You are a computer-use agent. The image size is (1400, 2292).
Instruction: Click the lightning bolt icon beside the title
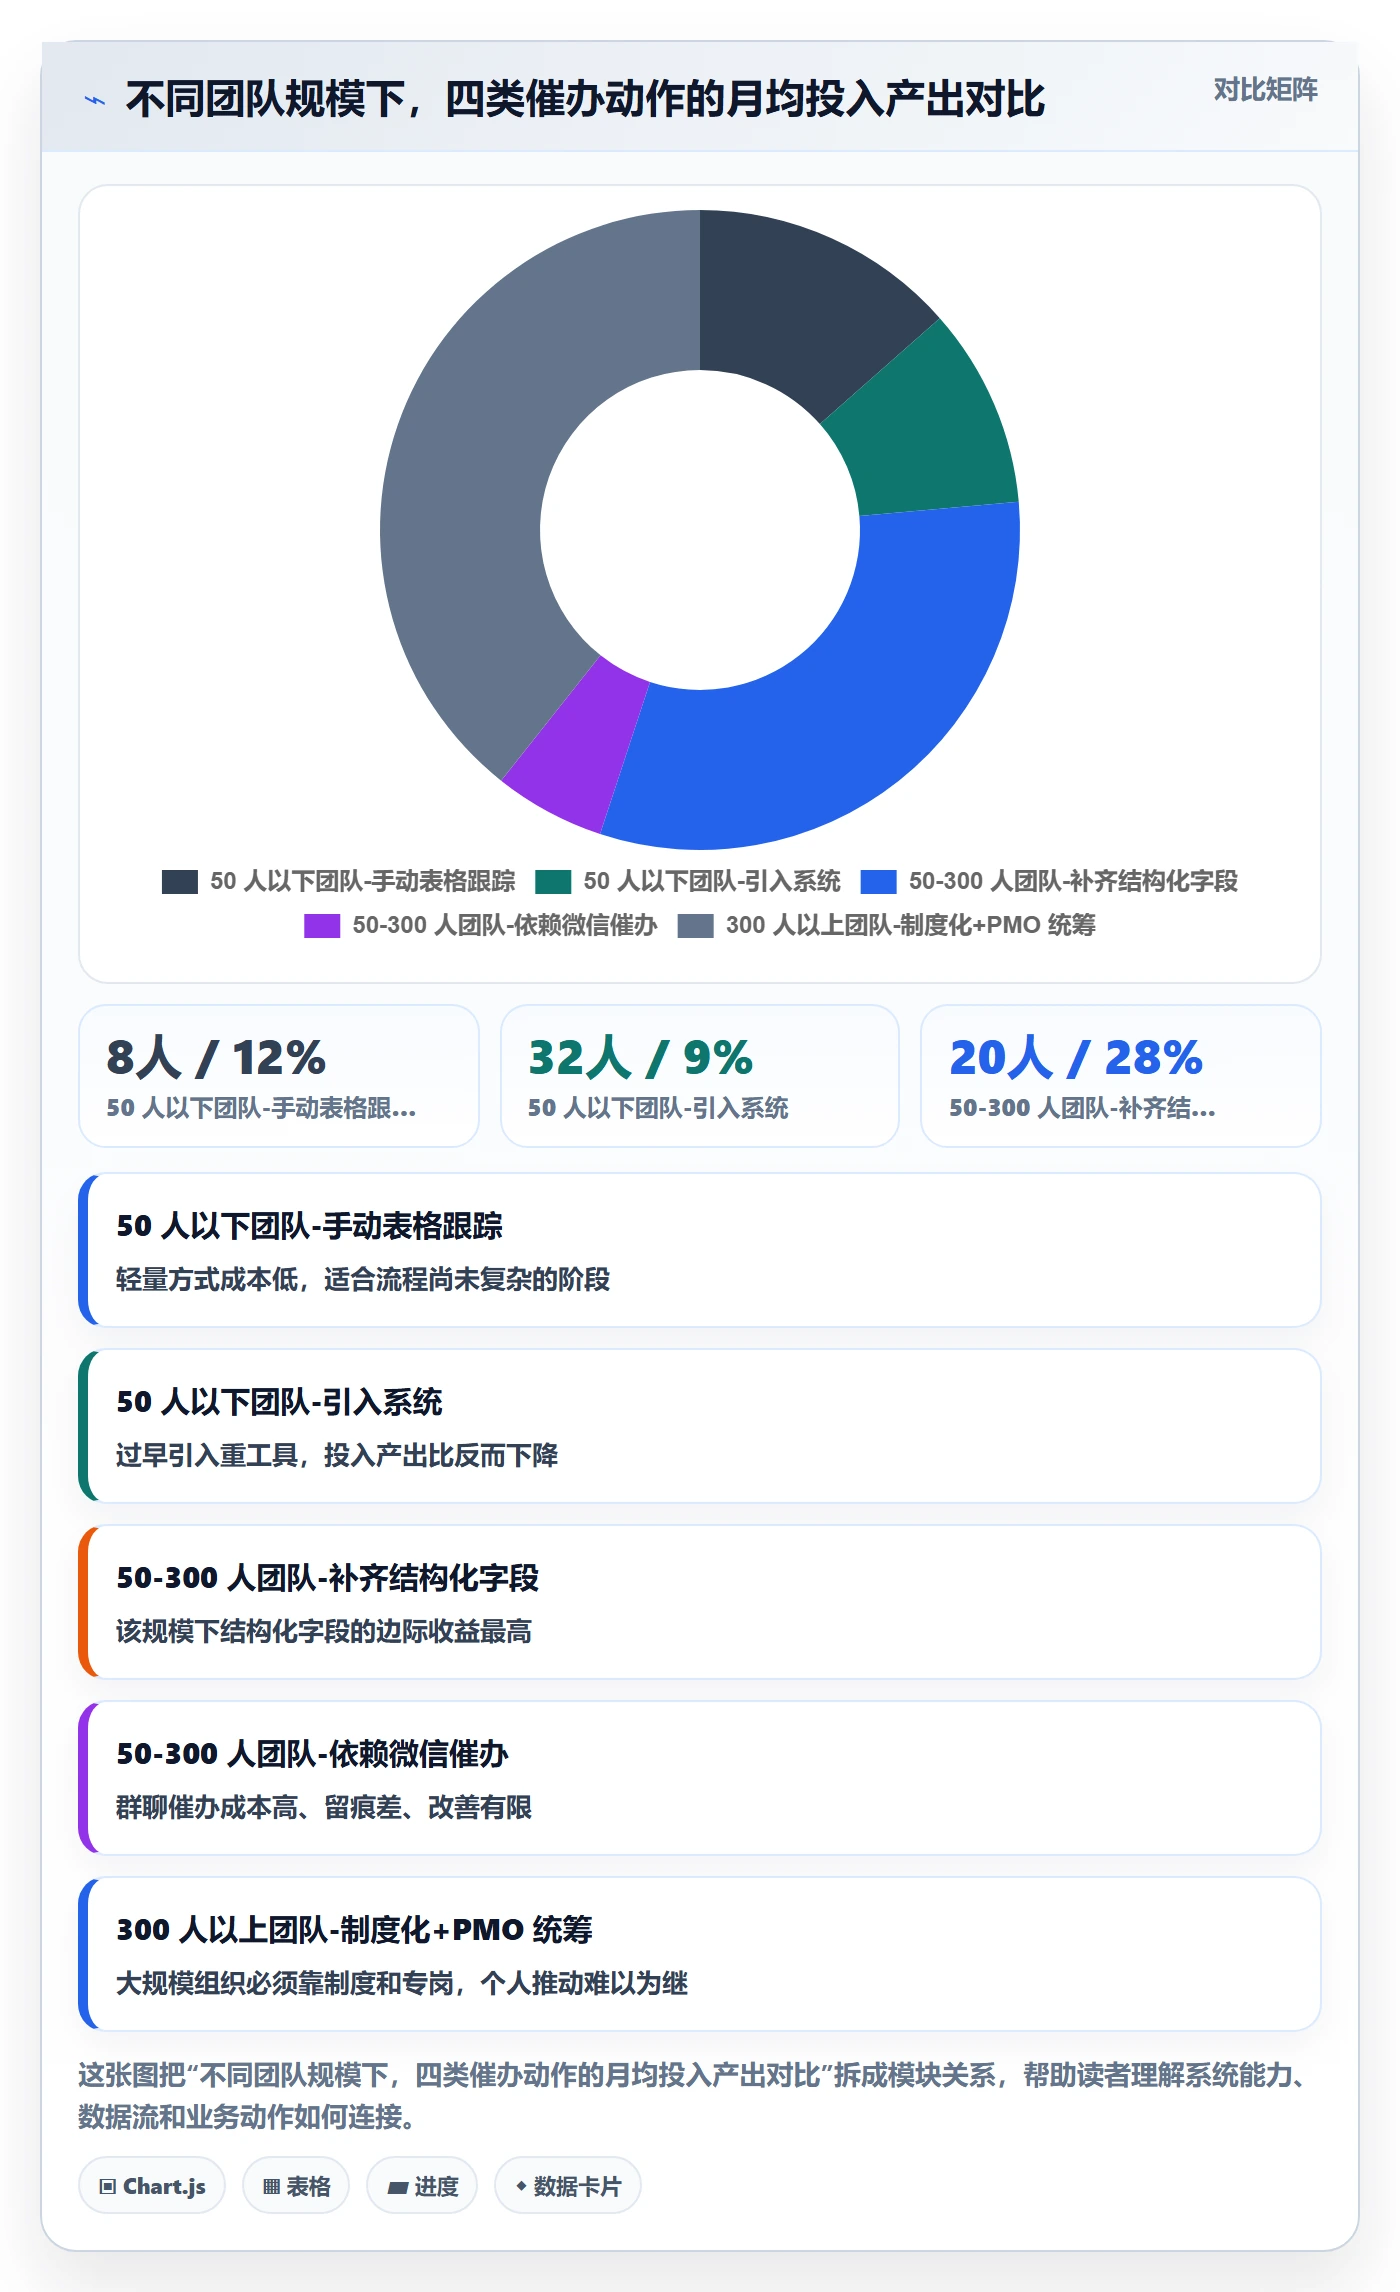95,100
